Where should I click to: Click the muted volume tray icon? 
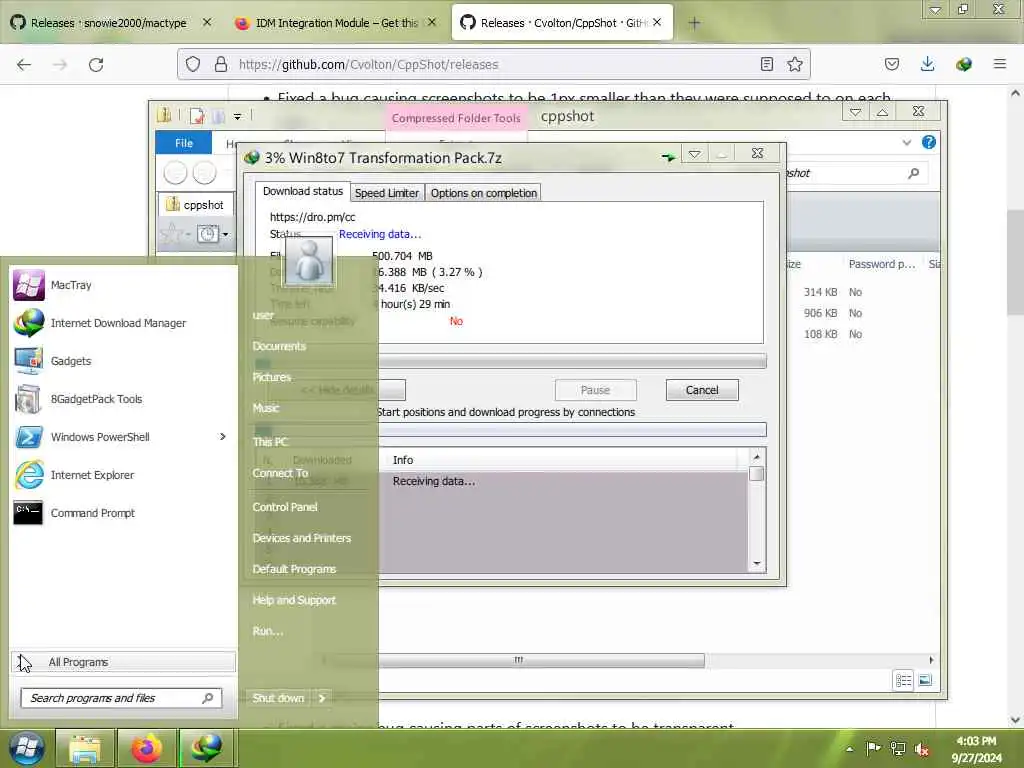coord(922,749)
